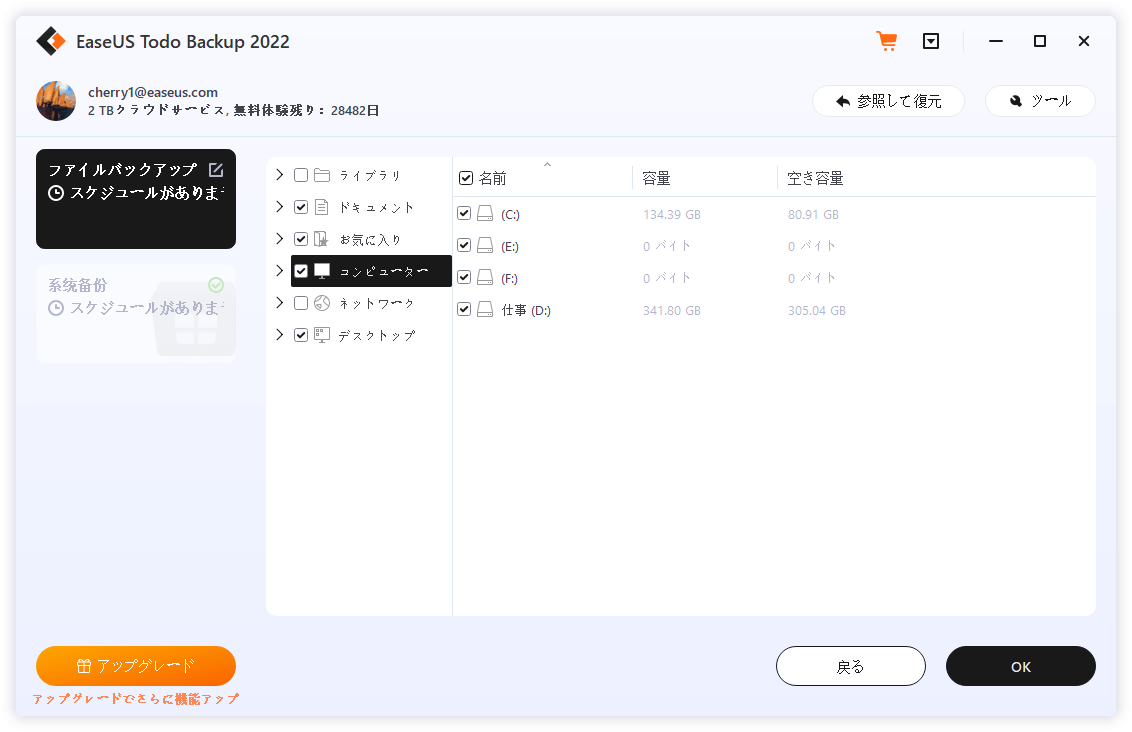Open the shopping cart icon
Image resolution: width=1132 pixels, height=732 pixels.
(886, 41)
